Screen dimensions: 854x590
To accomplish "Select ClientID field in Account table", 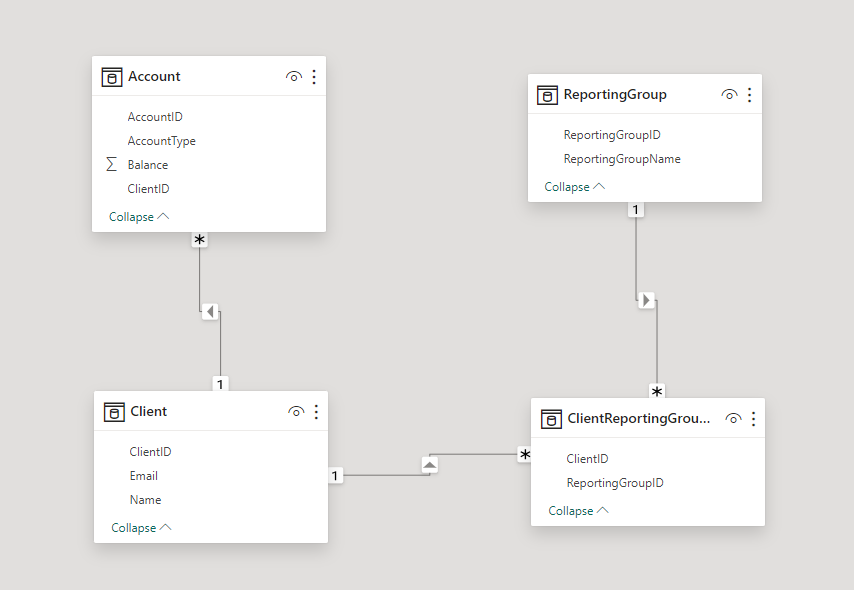I will [x=148, y=188].
